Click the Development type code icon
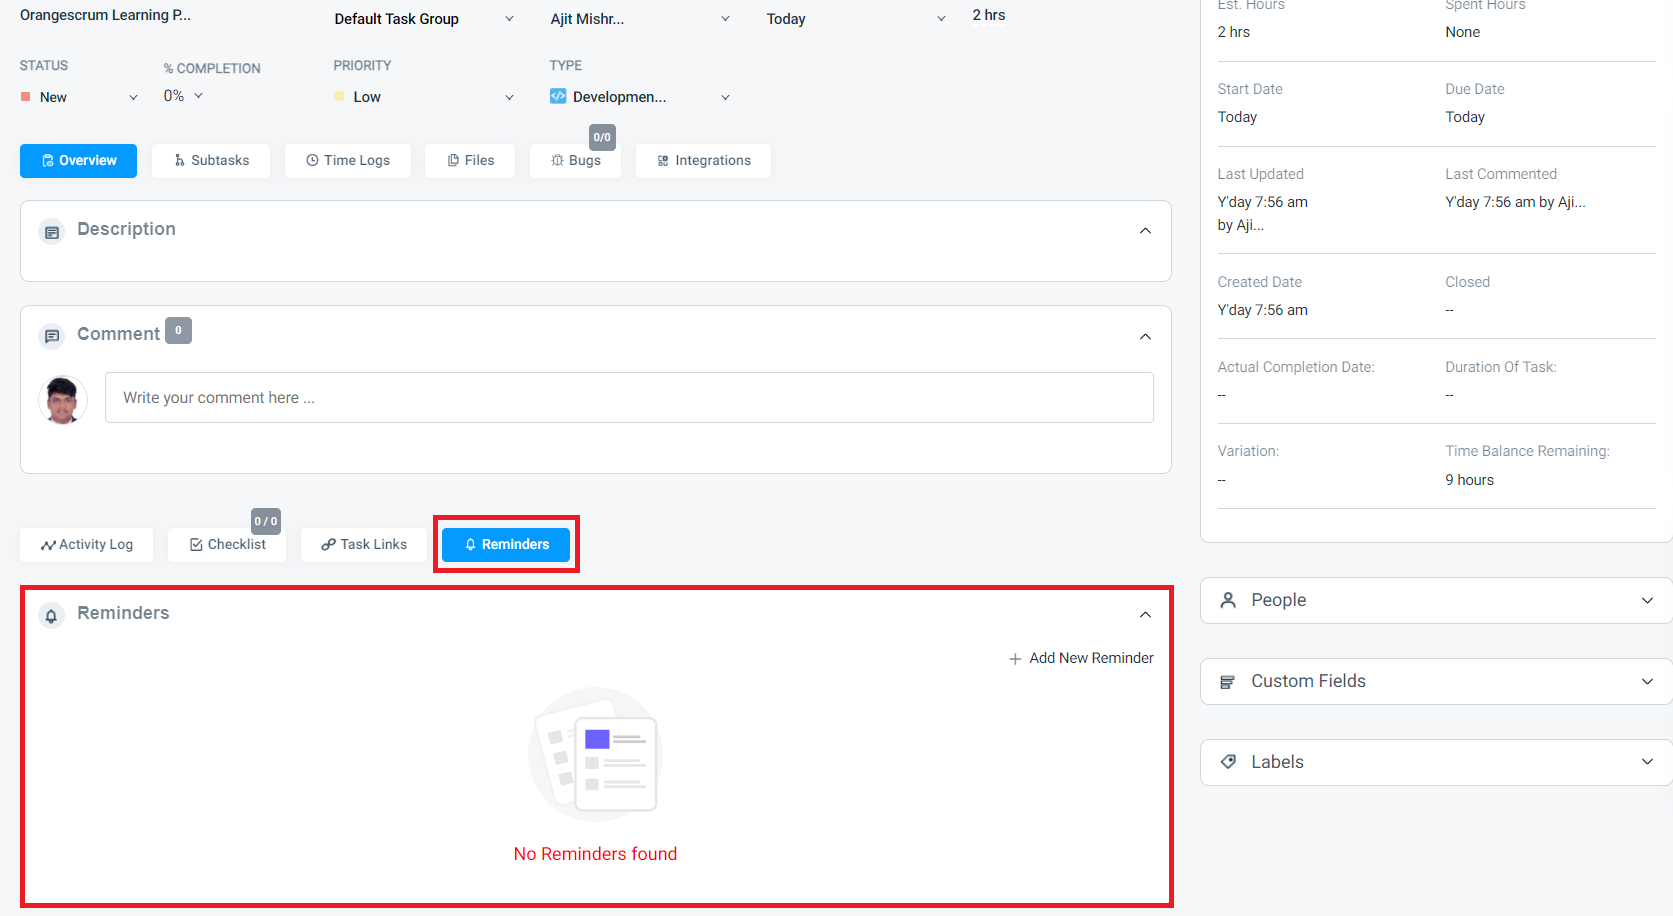This screenshot has height=916, width=1673. tap(558, 96)
